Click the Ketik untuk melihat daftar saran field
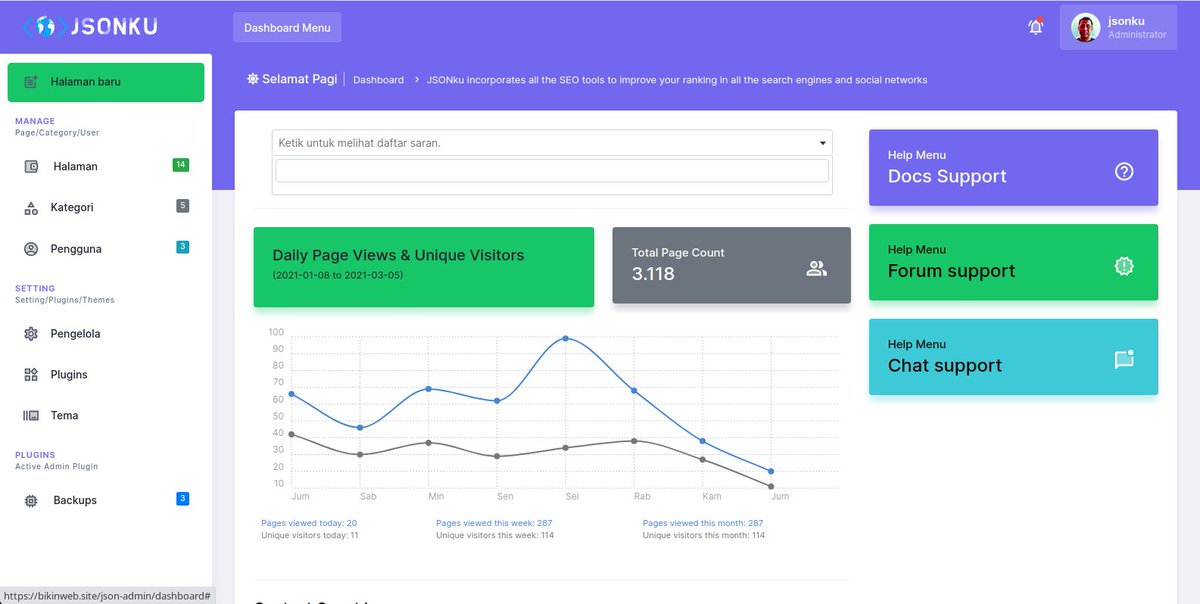 (552, 143)
